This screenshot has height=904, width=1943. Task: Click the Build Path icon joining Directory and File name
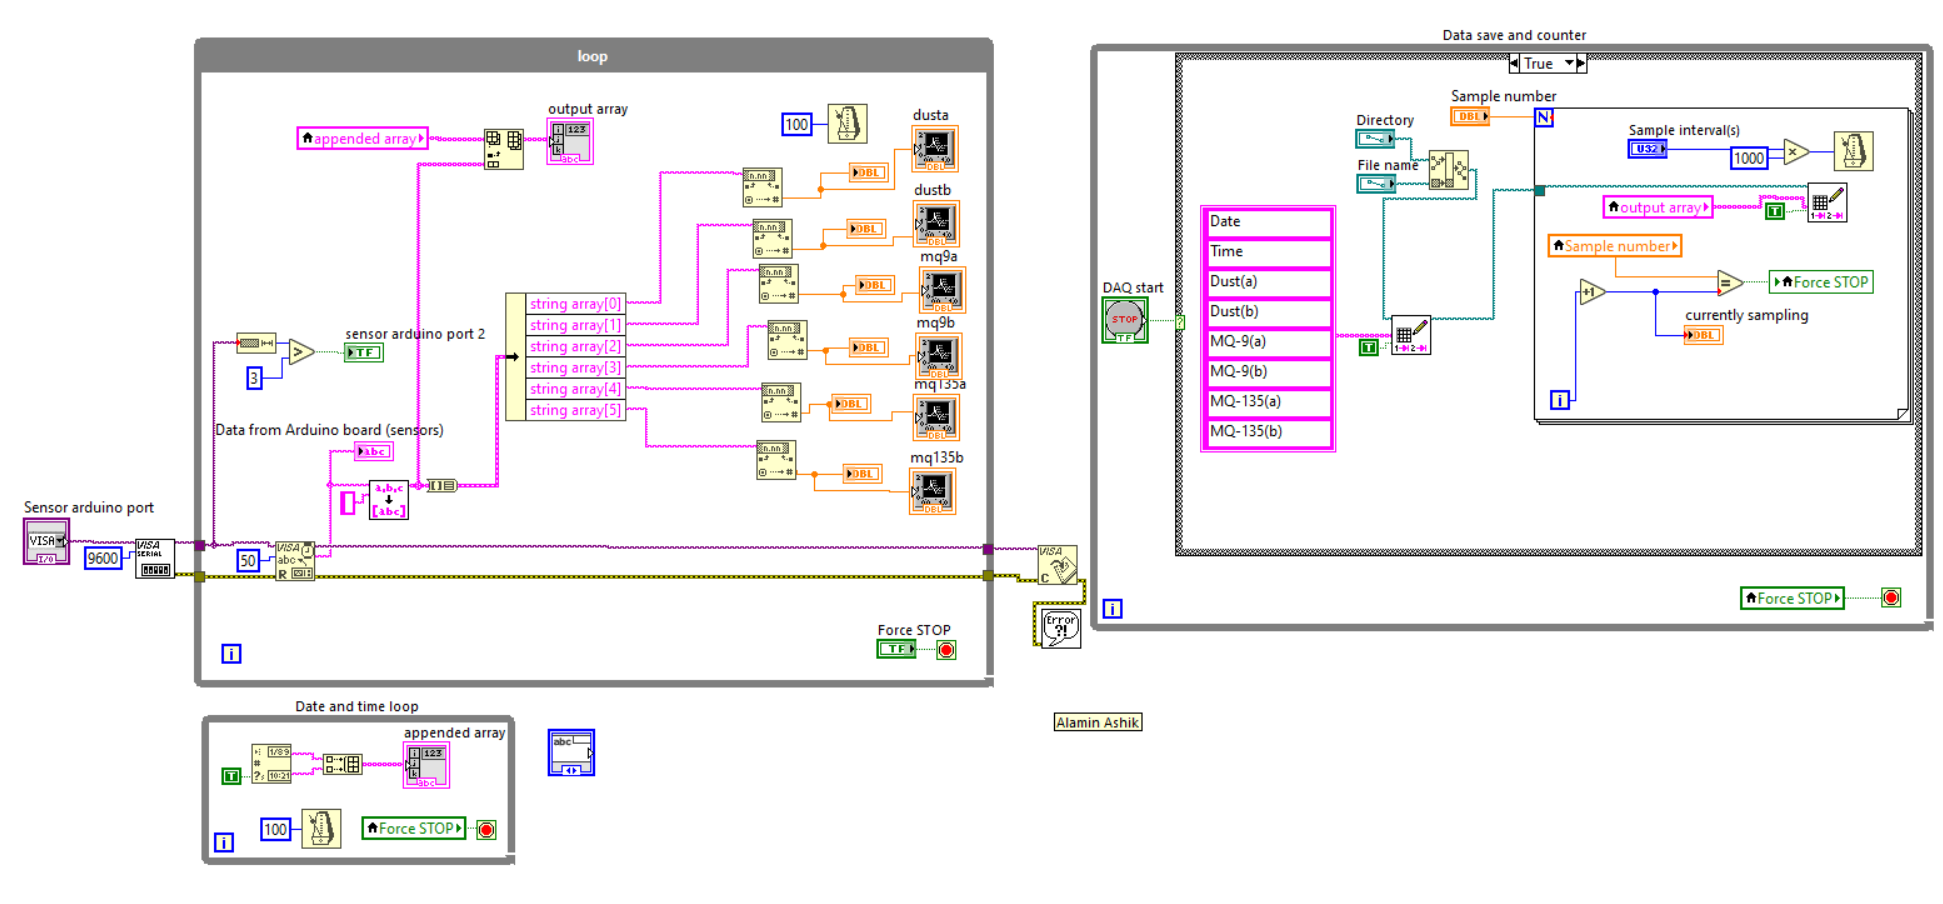1450,170
